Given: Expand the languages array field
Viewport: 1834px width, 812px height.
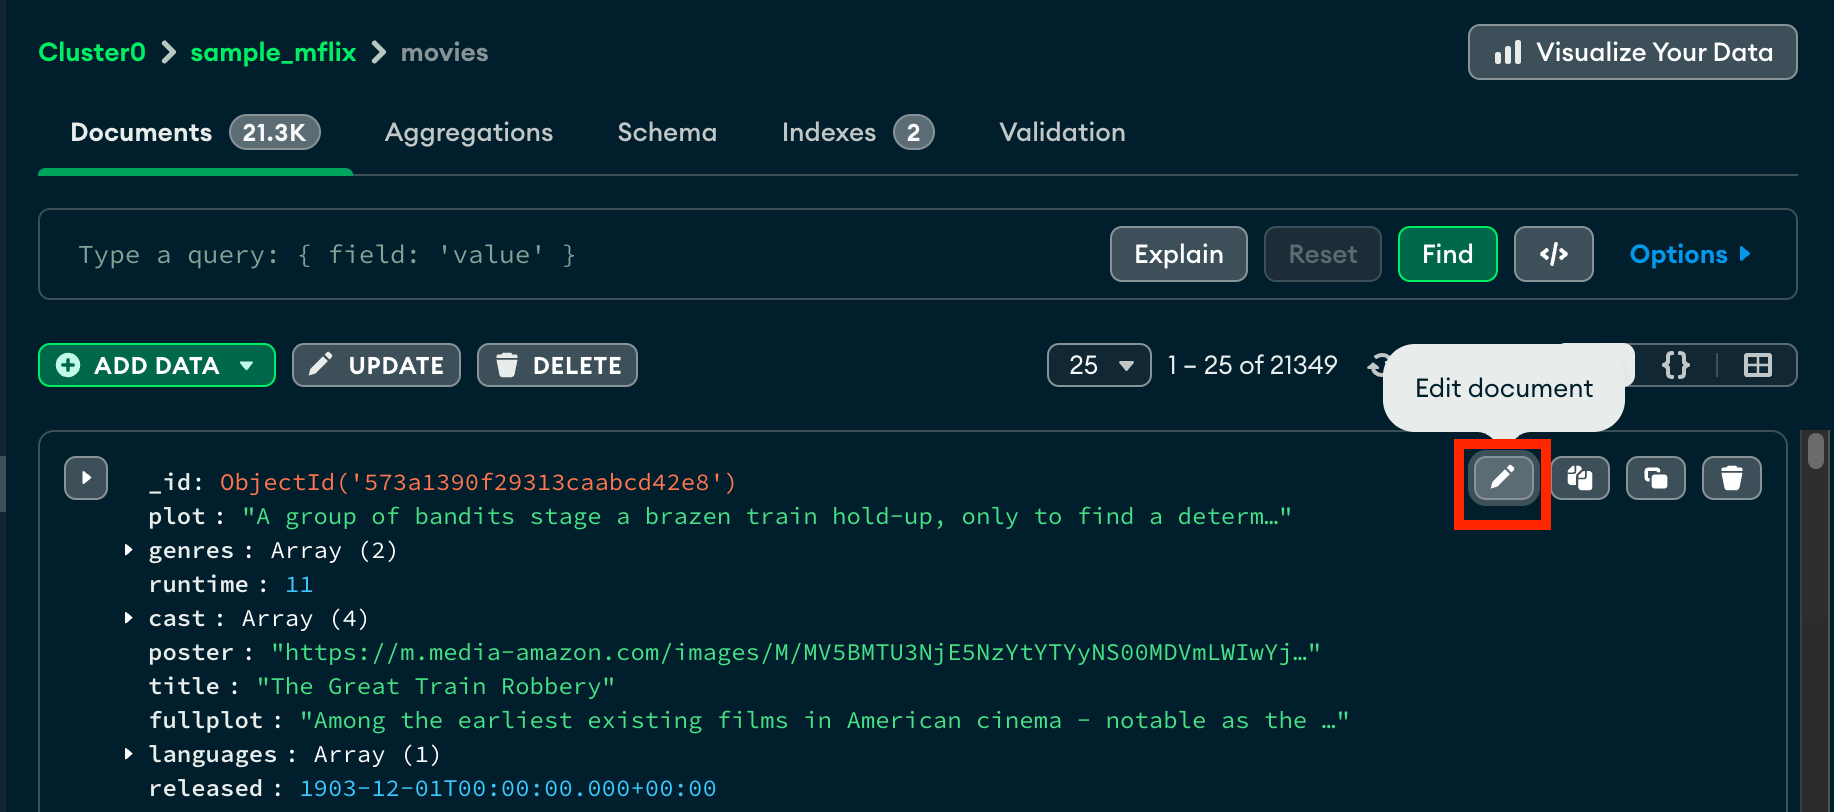Looking at the screenshot, I should click(x=128, y=754).
